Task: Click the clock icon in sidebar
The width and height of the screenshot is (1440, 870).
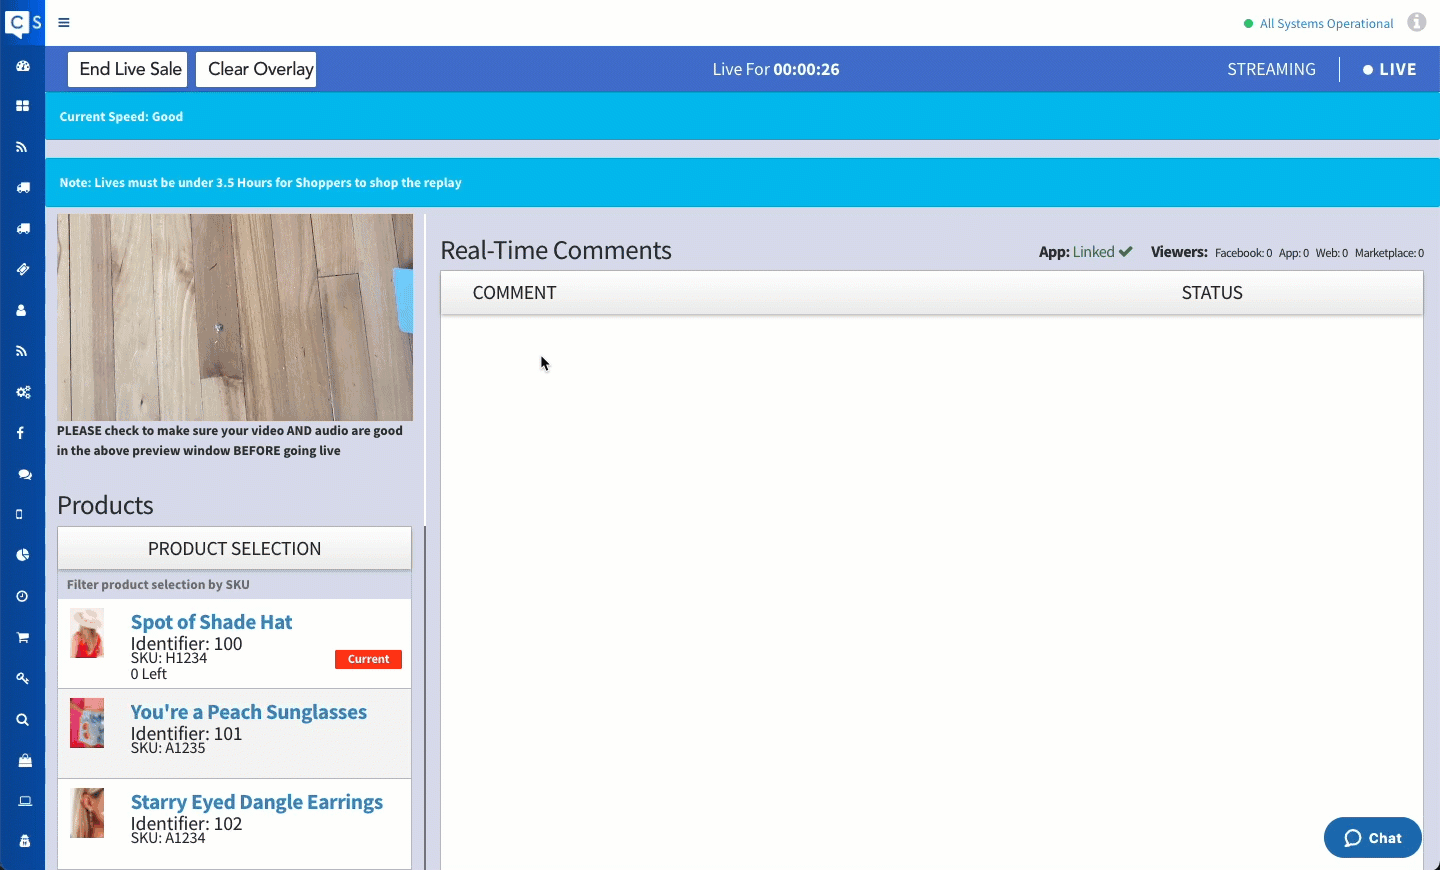Action: coord(22,596)
